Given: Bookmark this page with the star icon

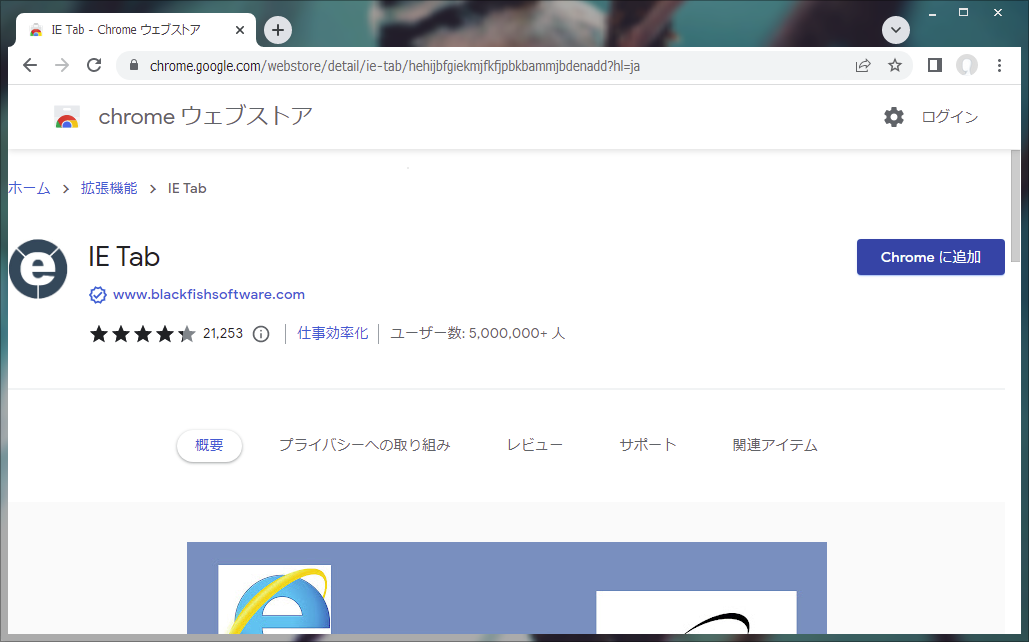Looking at the screenshot, I should tap(894, 65).
